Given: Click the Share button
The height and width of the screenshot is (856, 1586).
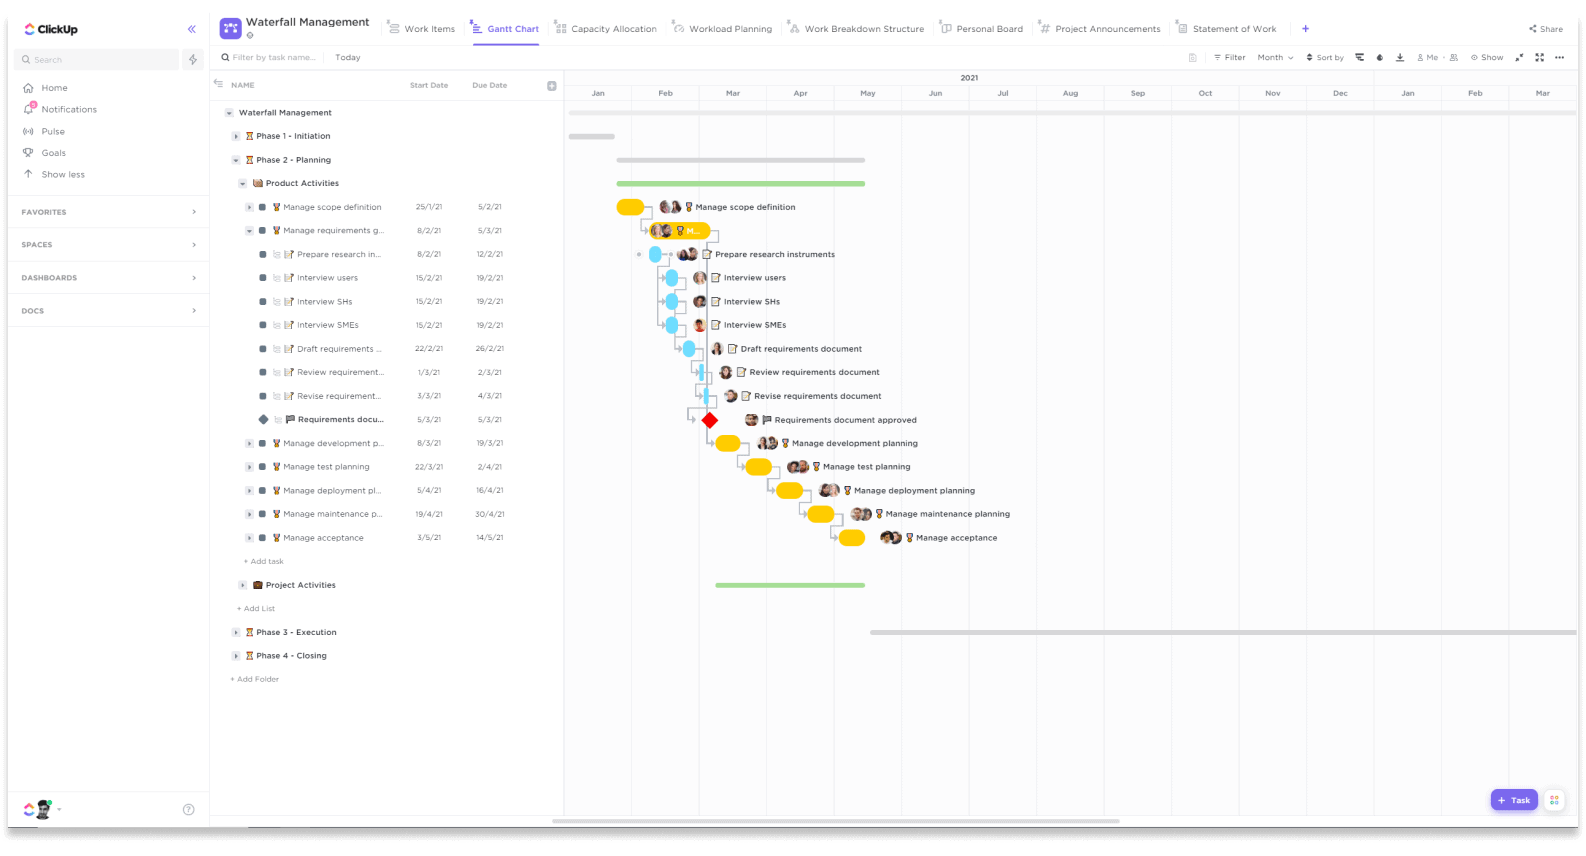Looking at the screenshot, I should pyautogui.click(x=1546, y=29).
